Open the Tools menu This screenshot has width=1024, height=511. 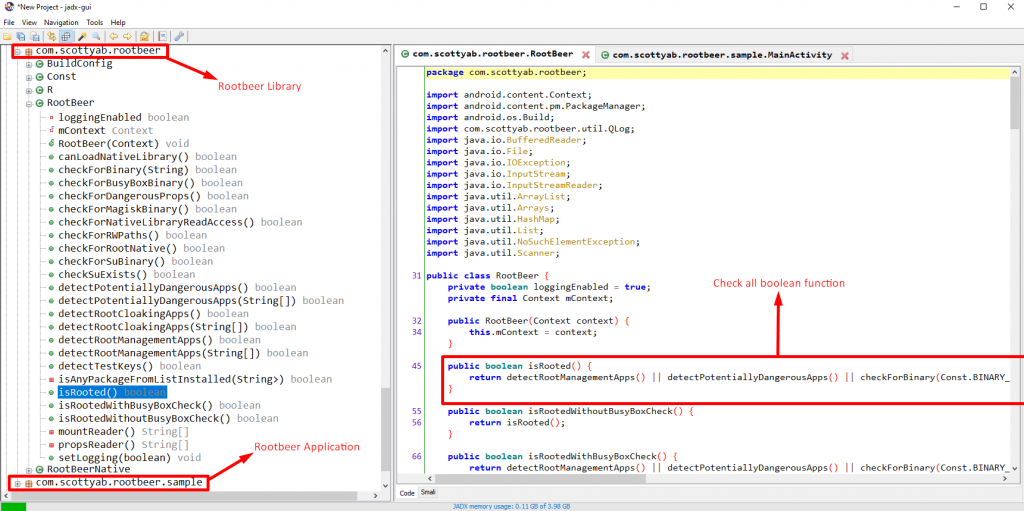[94, 21]
